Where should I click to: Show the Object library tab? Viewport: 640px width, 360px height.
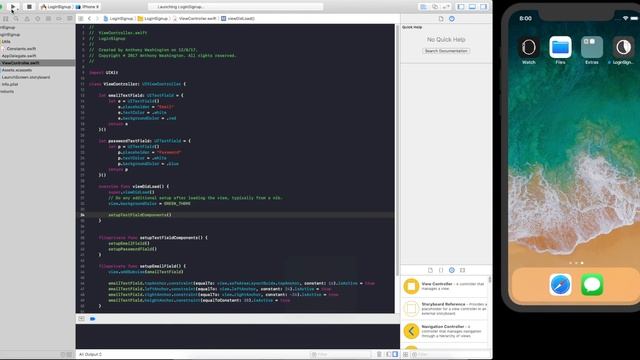[452, 270]
